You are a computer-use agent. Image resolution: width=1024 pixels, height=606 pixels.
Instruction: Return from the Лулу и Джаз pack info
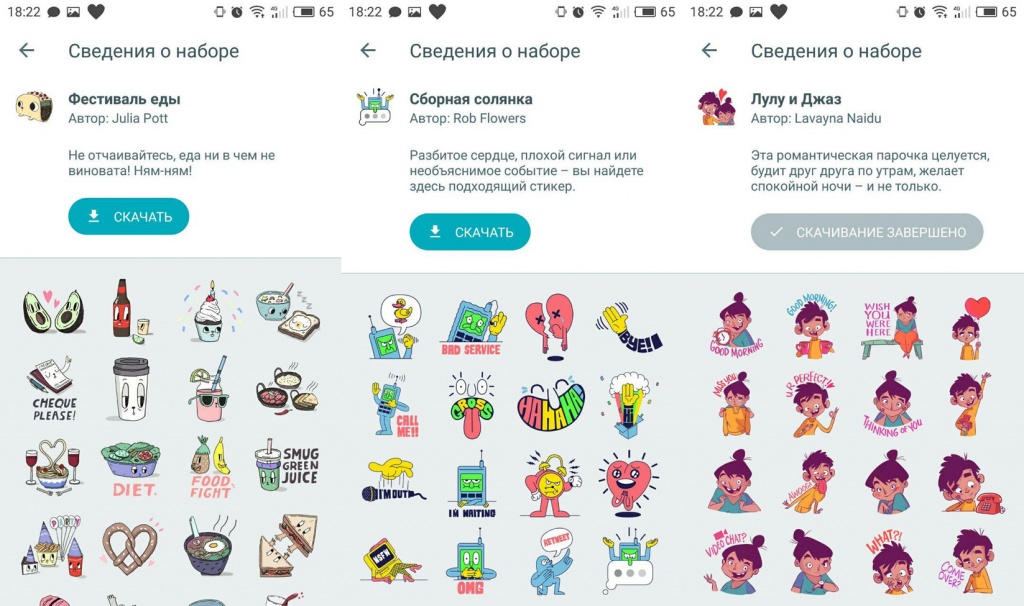point(709,50)
